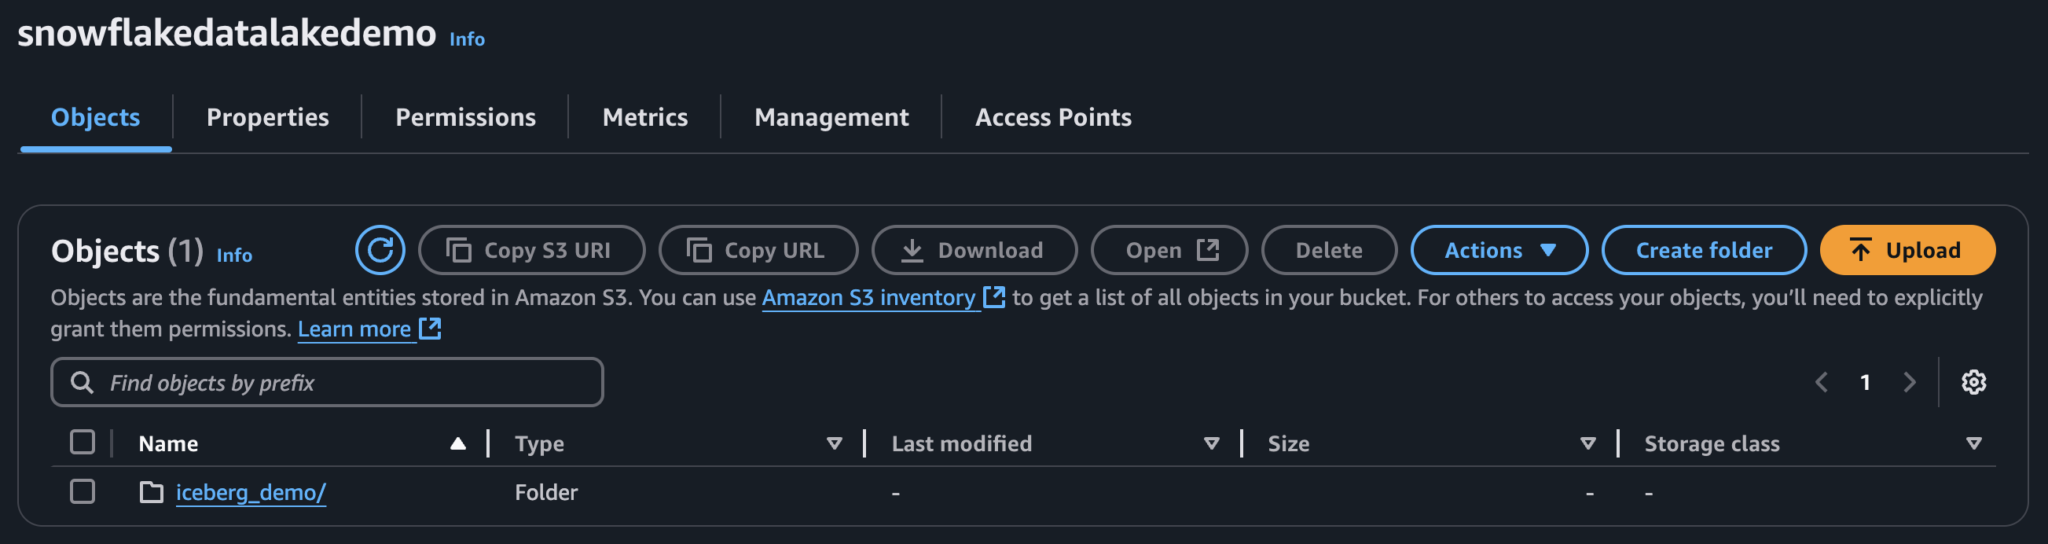
Task: Click the refresh objects icon button
Action: tap(380, 250)
